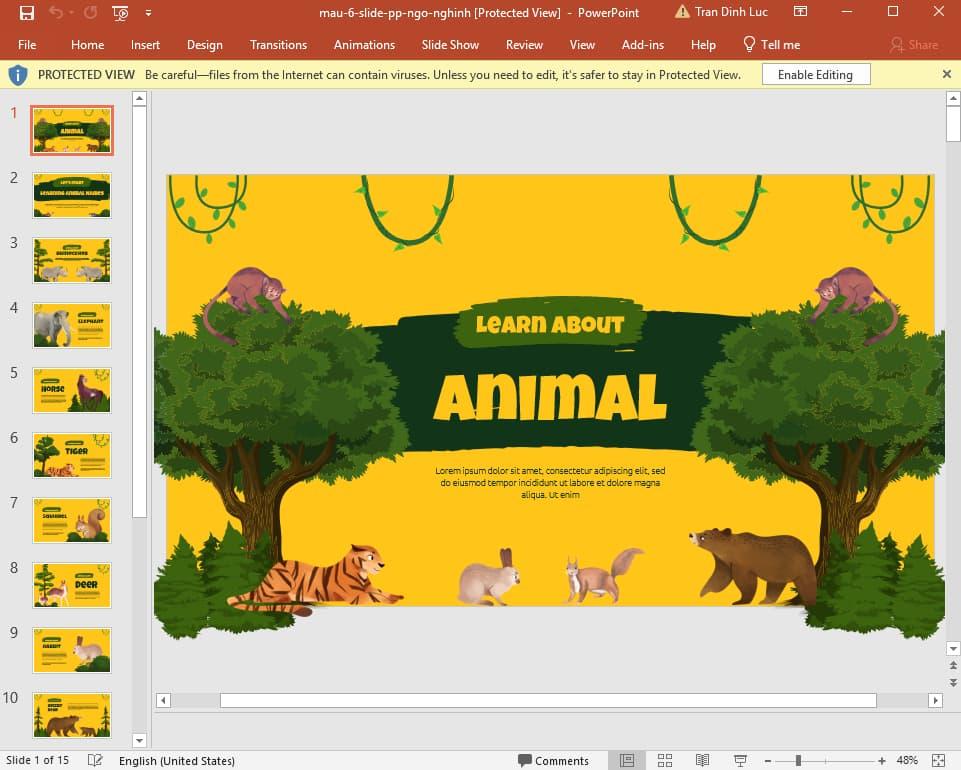Start Slide Show from the status bar icon
This screenshot has height=770, width=961.
pos(739,761)
